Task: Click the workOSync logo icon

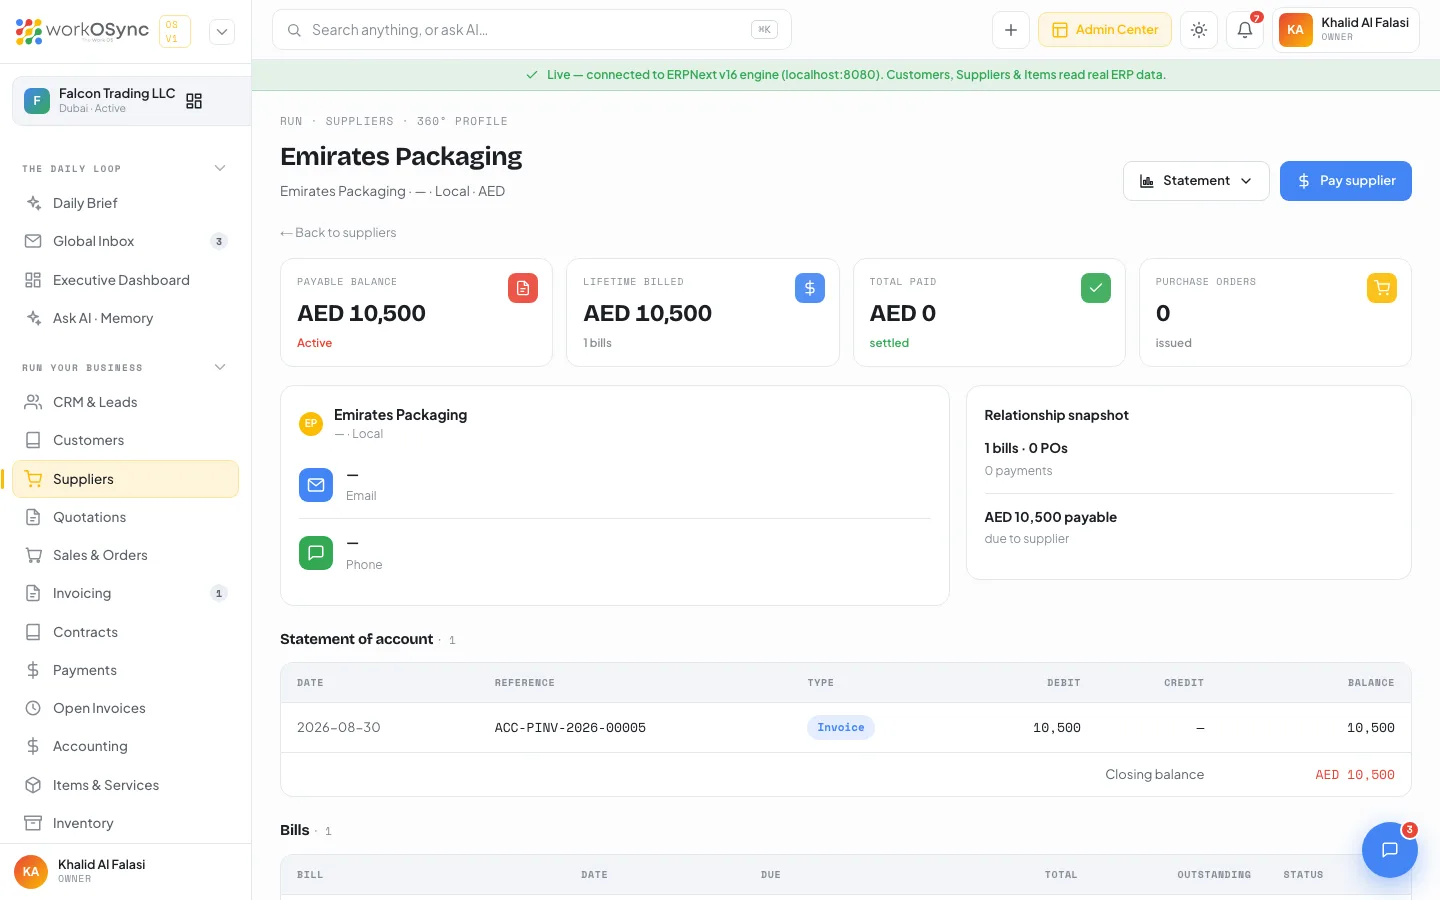Action: [x=29, y=31]
